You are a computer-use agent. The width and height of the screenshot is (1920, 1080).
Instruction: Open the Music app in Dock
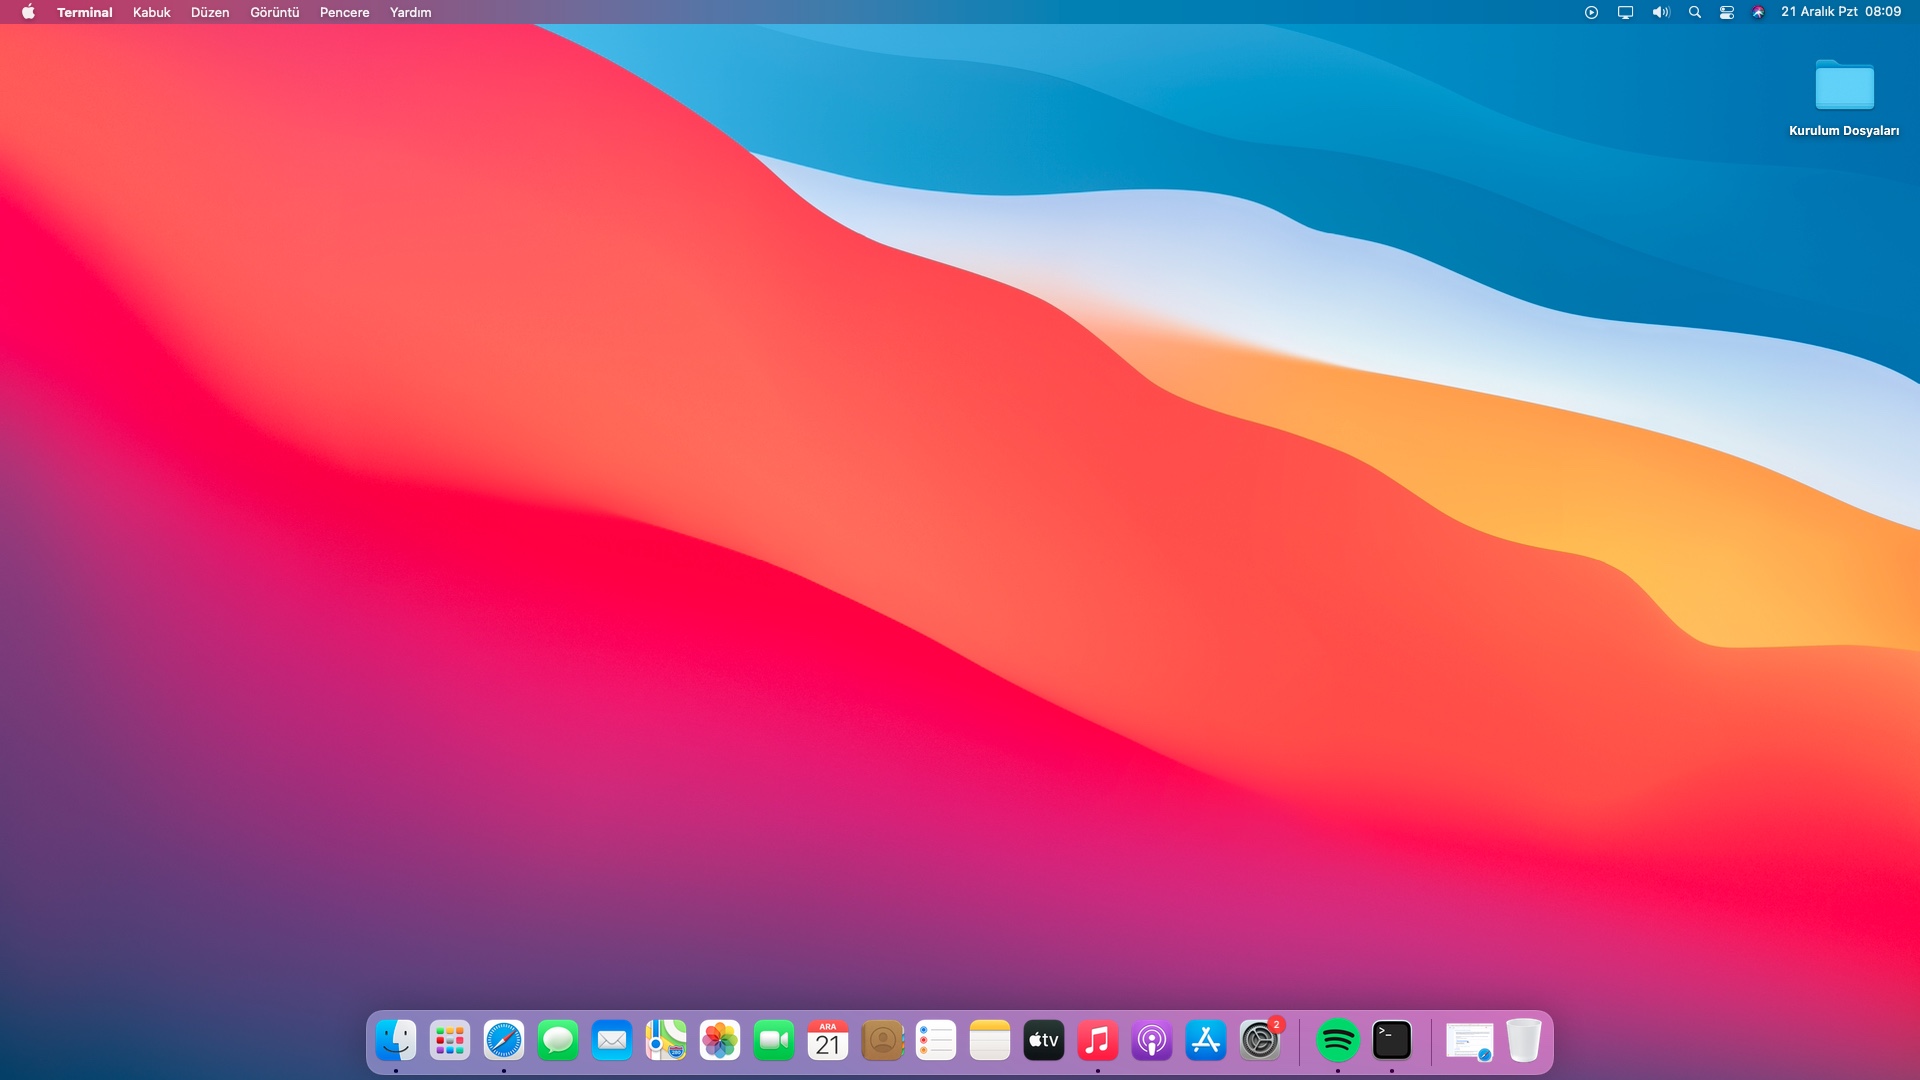(x=1098, y=1041)
